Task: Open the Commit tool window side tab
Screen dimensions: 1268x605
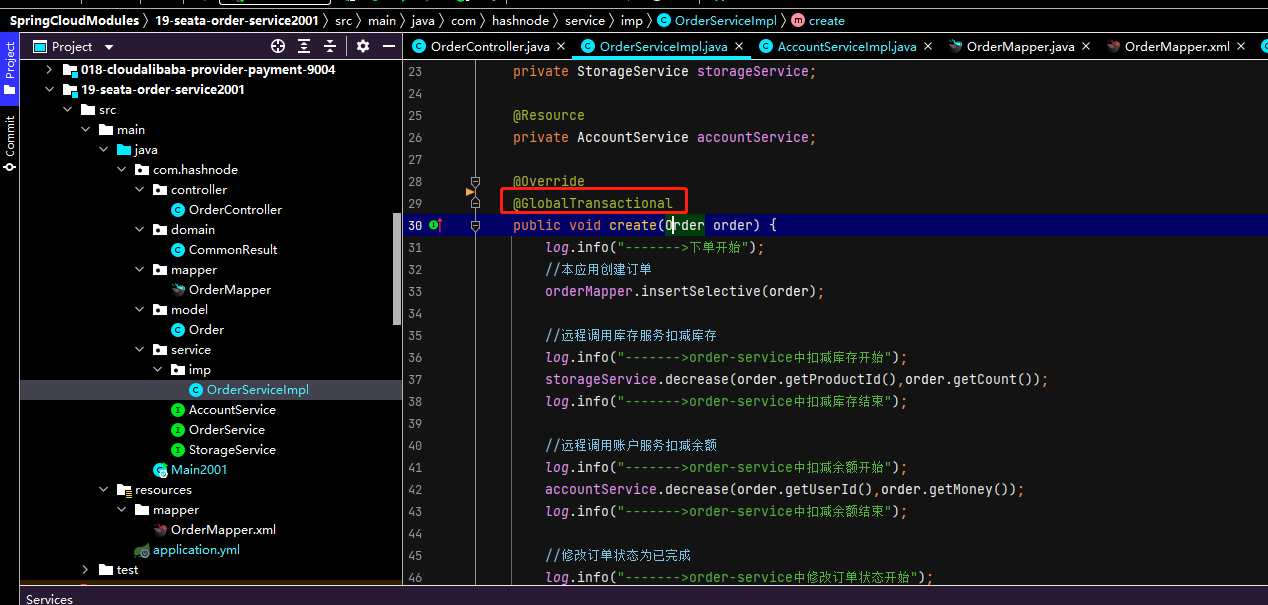Action: (10, 142)
